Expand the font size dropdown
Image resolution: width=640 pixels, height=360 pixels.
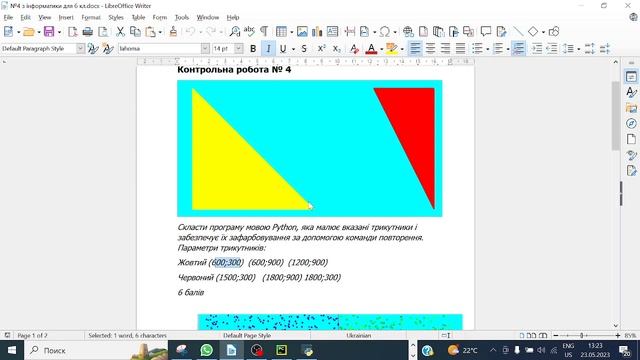[239, 49]
